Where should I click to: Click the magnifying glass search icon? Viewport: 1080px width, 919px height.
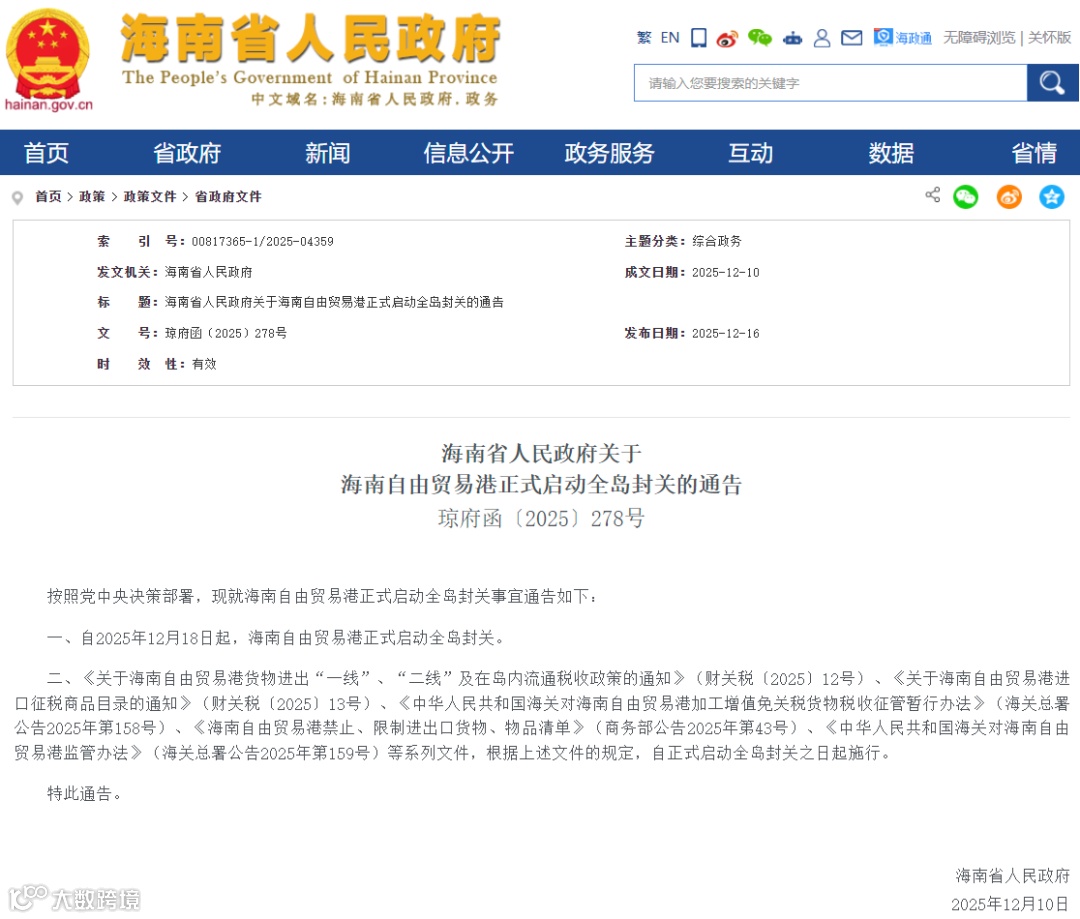pyautogui.click(x=1052, y=82)
